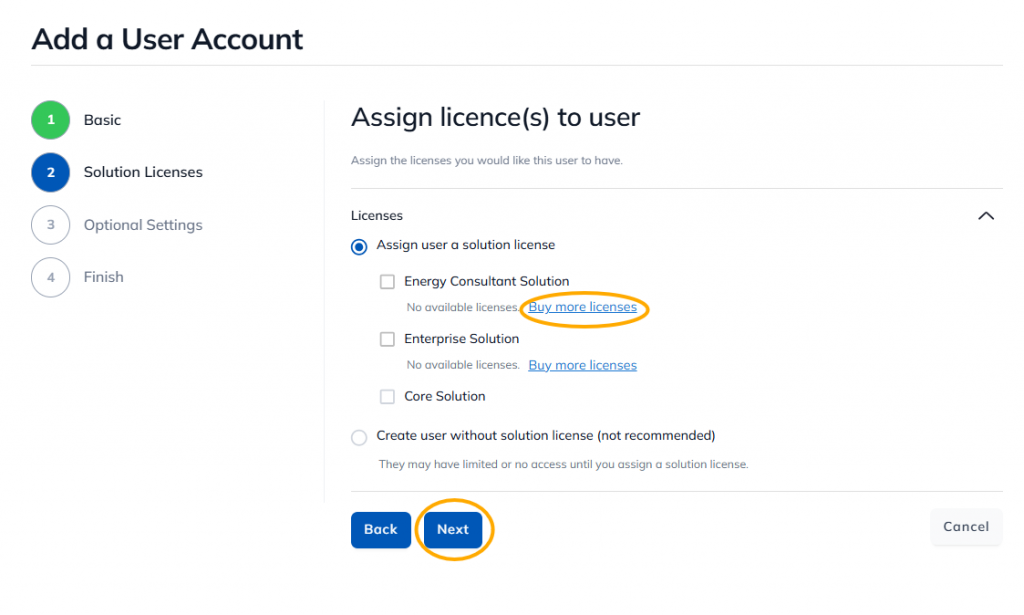Collapse the Licenses section using the chevron

[x=986, y=216]
